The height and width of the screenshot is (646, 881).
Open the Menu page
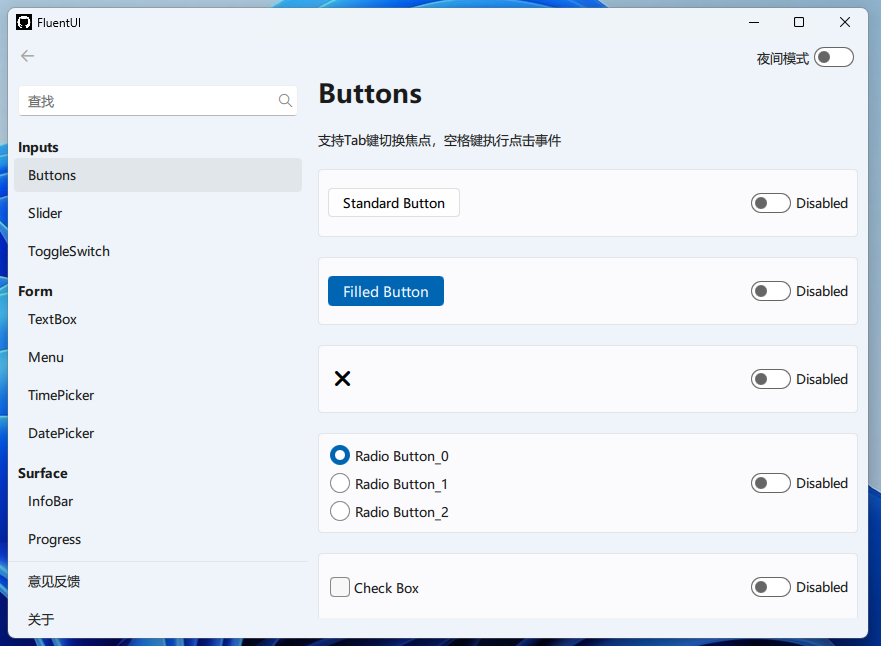click(x=158, y=358)
